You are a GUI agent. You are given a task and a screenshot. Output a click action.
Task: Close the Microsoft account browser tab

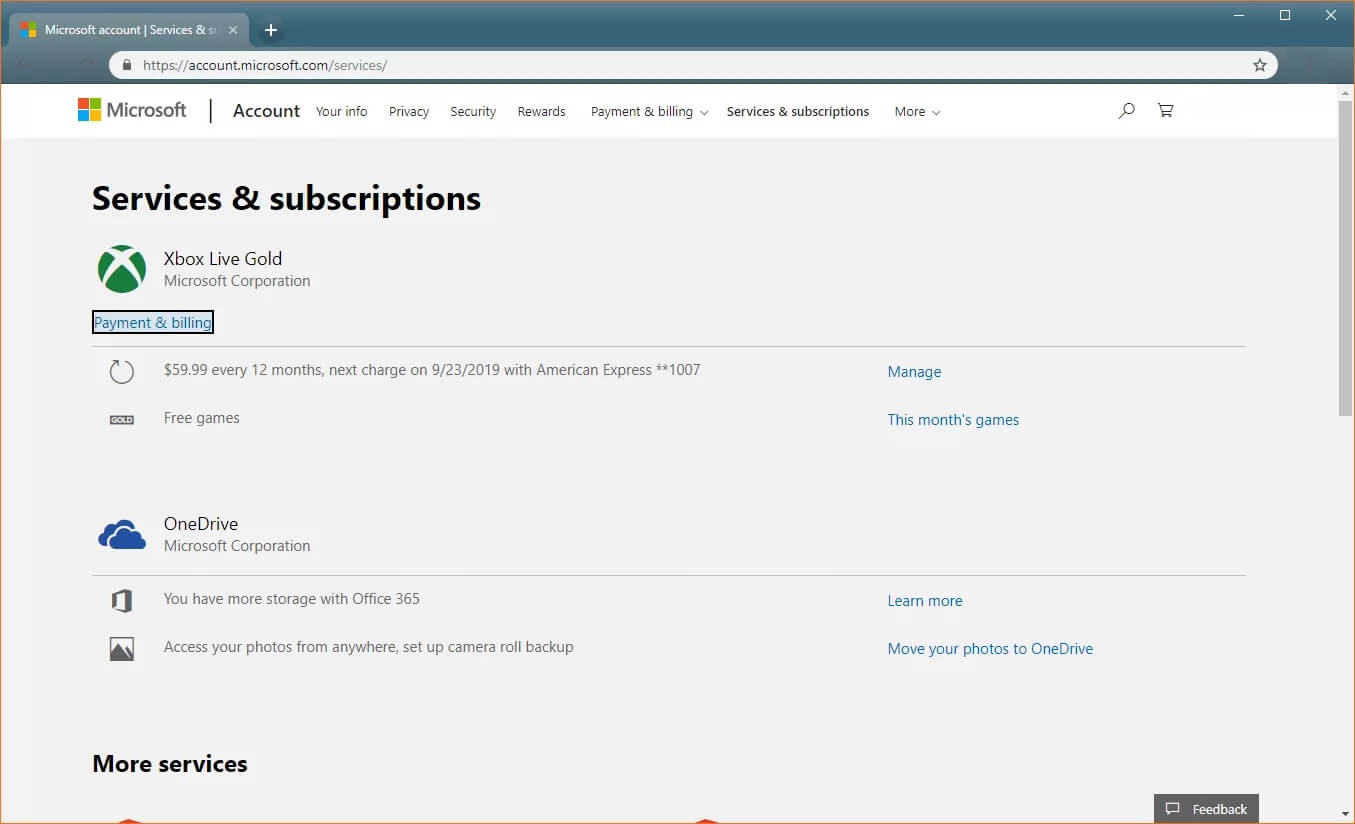pos(232,30)
